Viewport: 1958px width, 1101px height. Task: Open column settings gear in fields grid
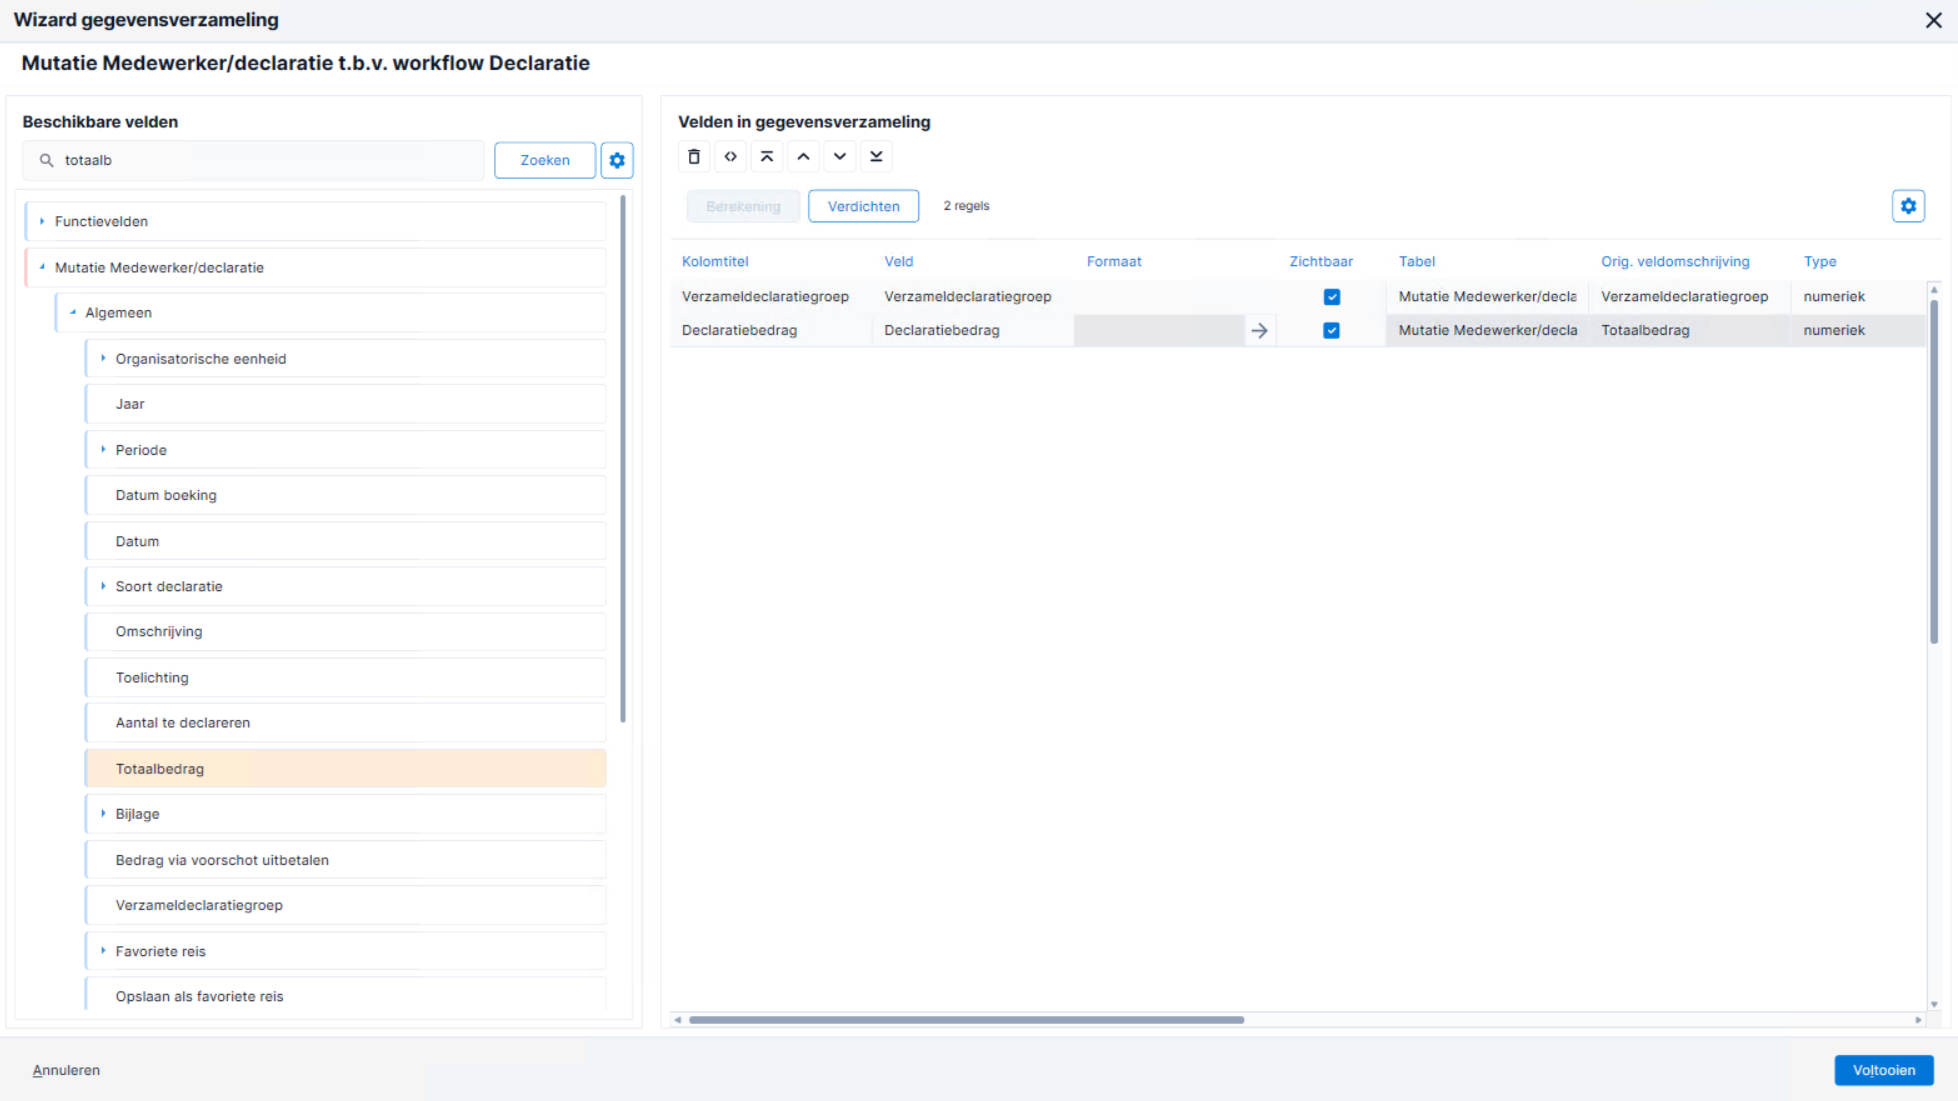pyautogui.click(x=1908, y=206)
